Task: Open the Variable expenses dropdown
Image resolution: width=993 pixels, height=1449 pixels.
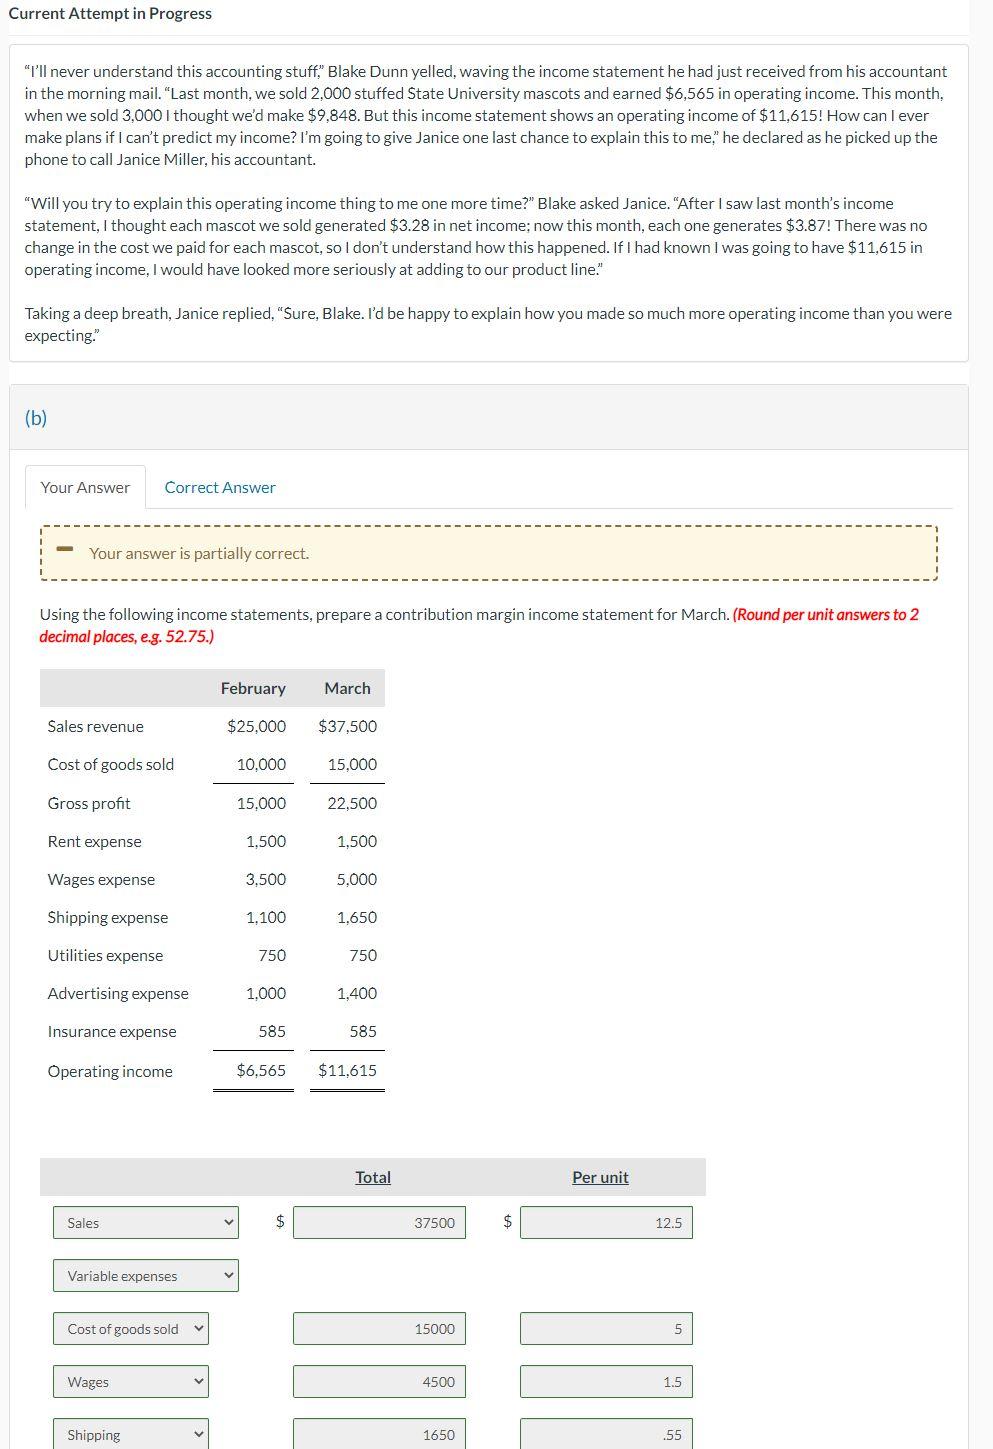Action: (145, 1275)
